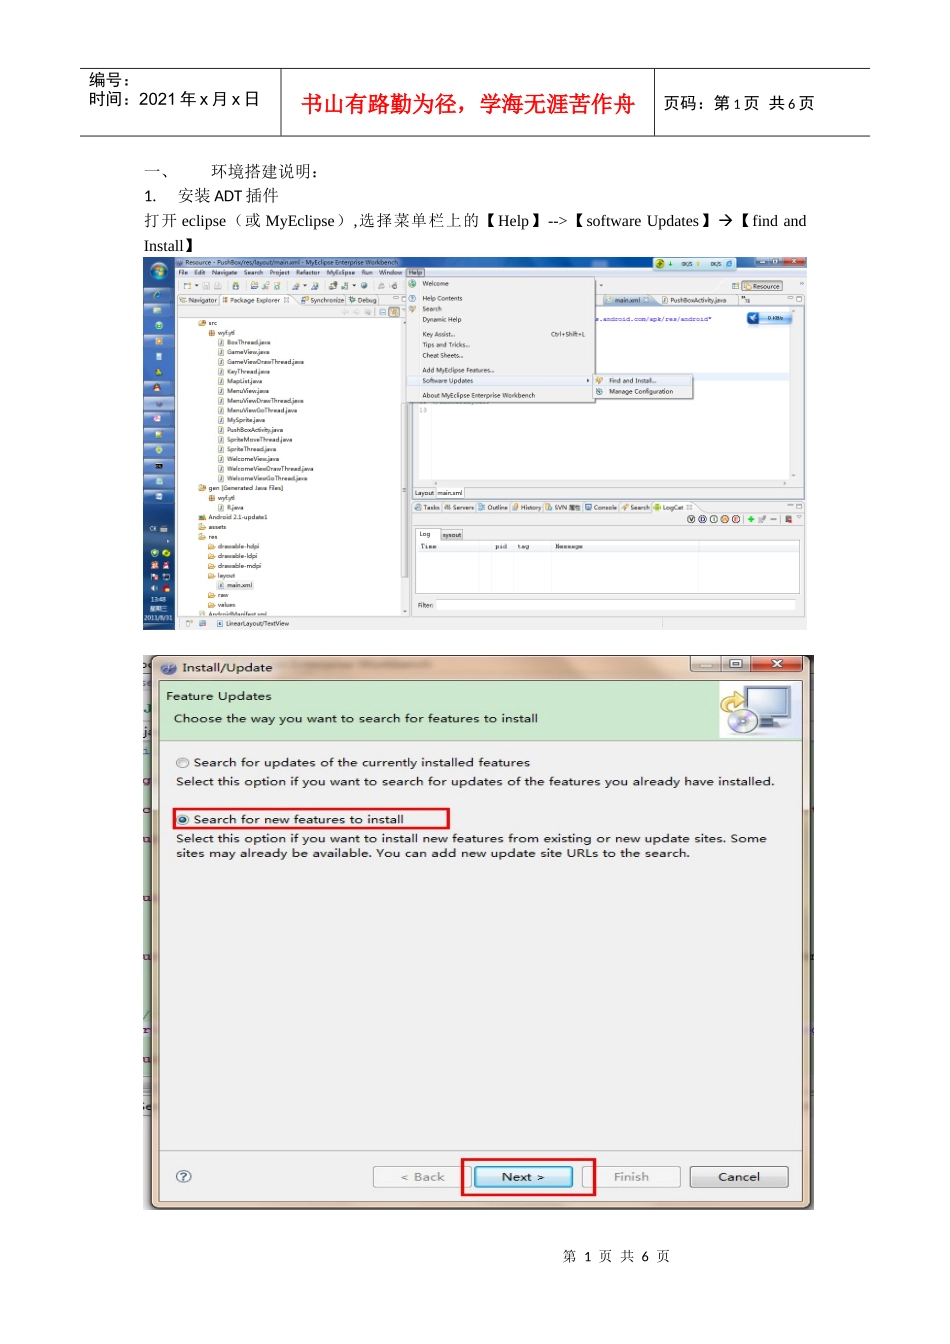The height and width of the screenshot is (1344, 950).
Task: Click the help question icon in Install/Update dialog
Action: [184, 1176]
